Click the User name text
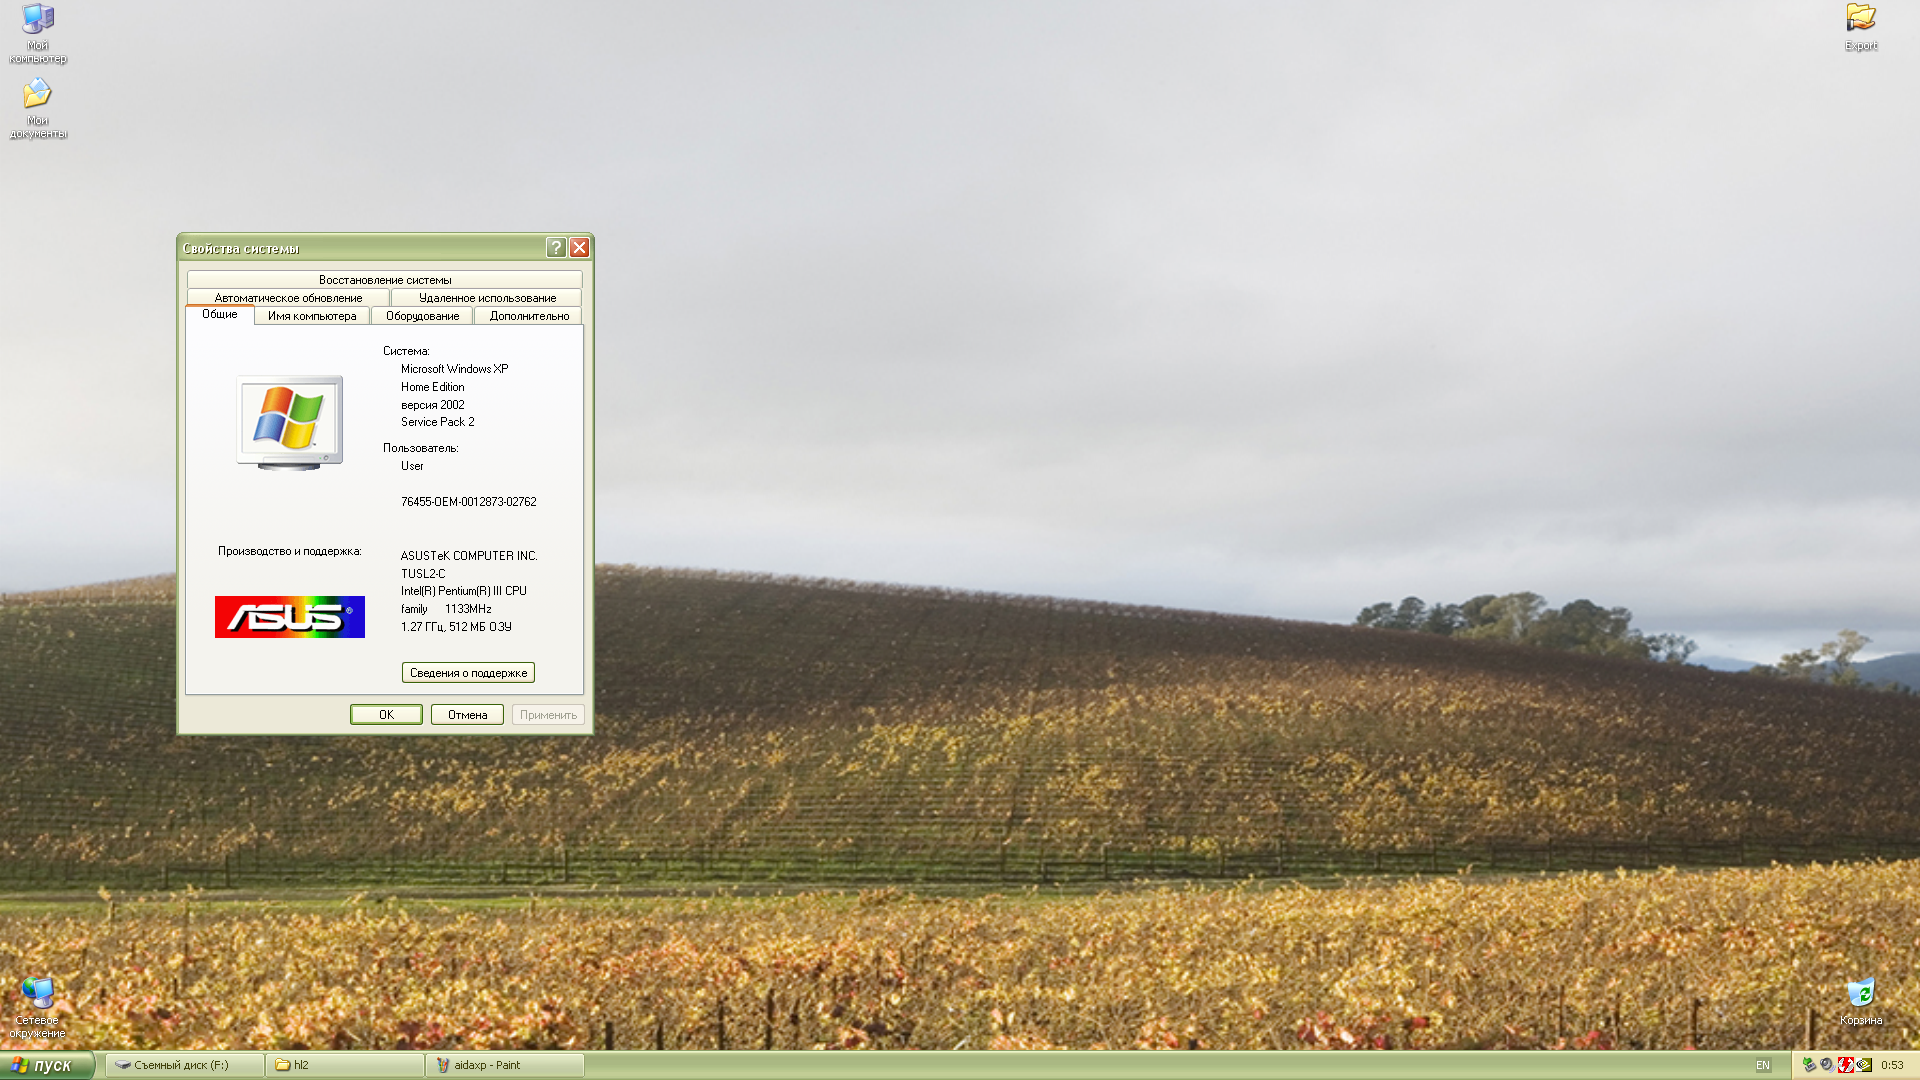The image size is (1920, 1080). 412,466
